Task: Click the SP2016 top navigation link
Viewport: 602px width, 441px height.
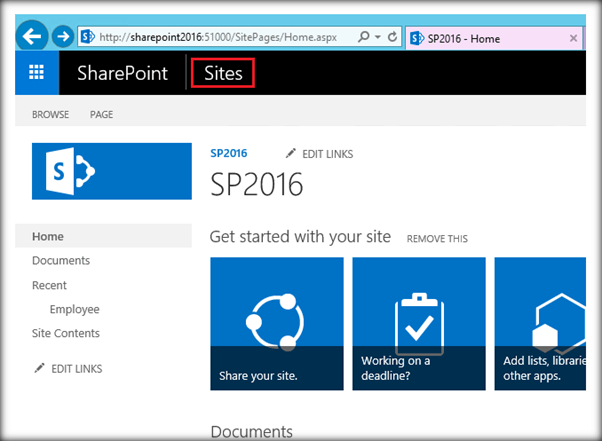Action: pyautogui.click(x=229, y=153)
